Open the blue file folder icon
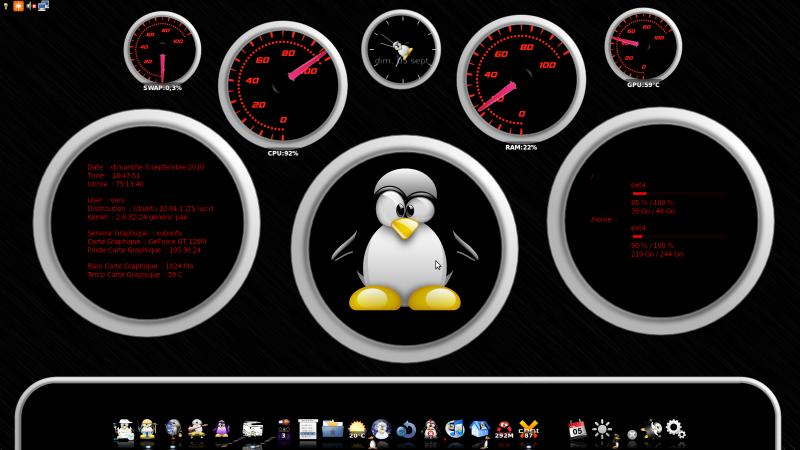 point(333,429)
